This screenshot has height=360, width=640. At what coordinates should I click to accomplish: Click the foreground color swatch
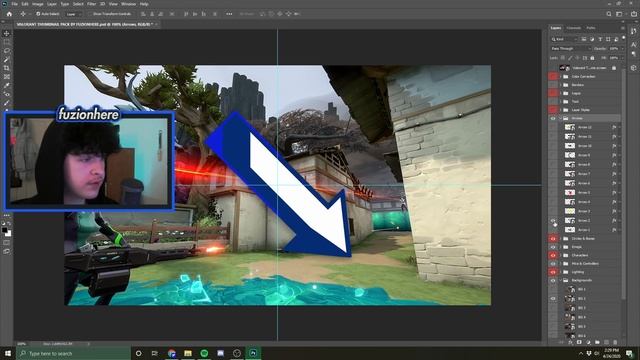(4, 230)
